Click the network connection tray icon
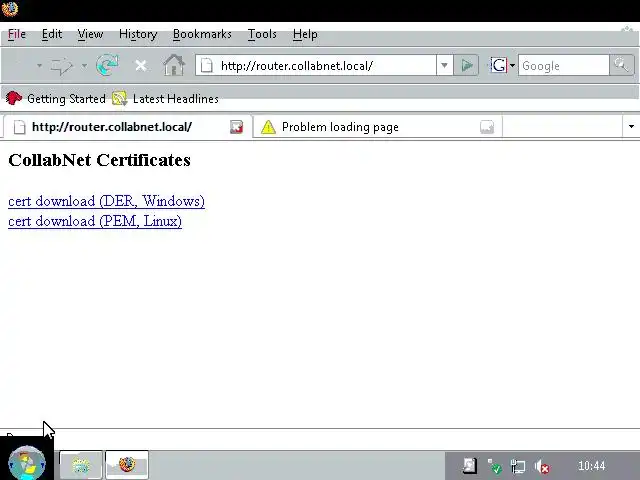The image size is (640, 480). pos(518,466)
